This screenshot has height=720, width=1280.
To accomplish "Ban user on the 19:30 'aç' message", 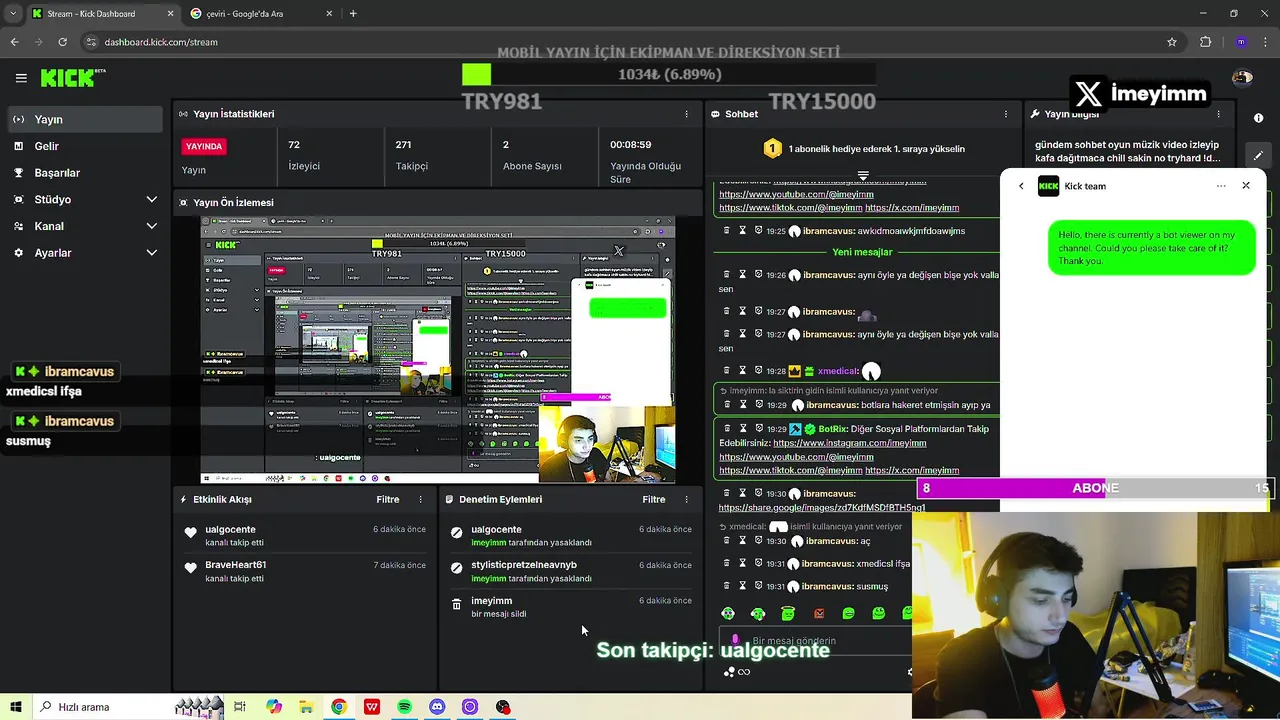I will [x=758, y=541].
